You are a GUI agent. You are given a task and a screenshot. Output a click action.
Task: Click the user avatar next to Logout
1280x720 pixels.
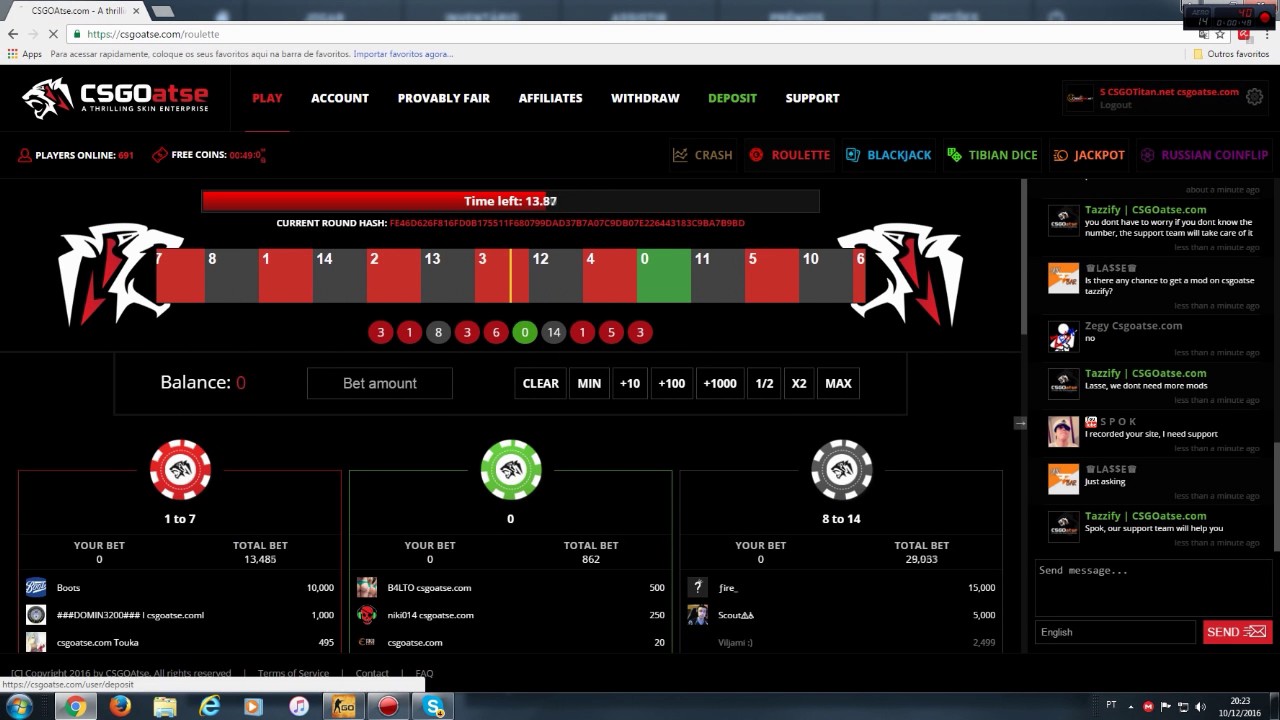click(x=1080, y=98)
